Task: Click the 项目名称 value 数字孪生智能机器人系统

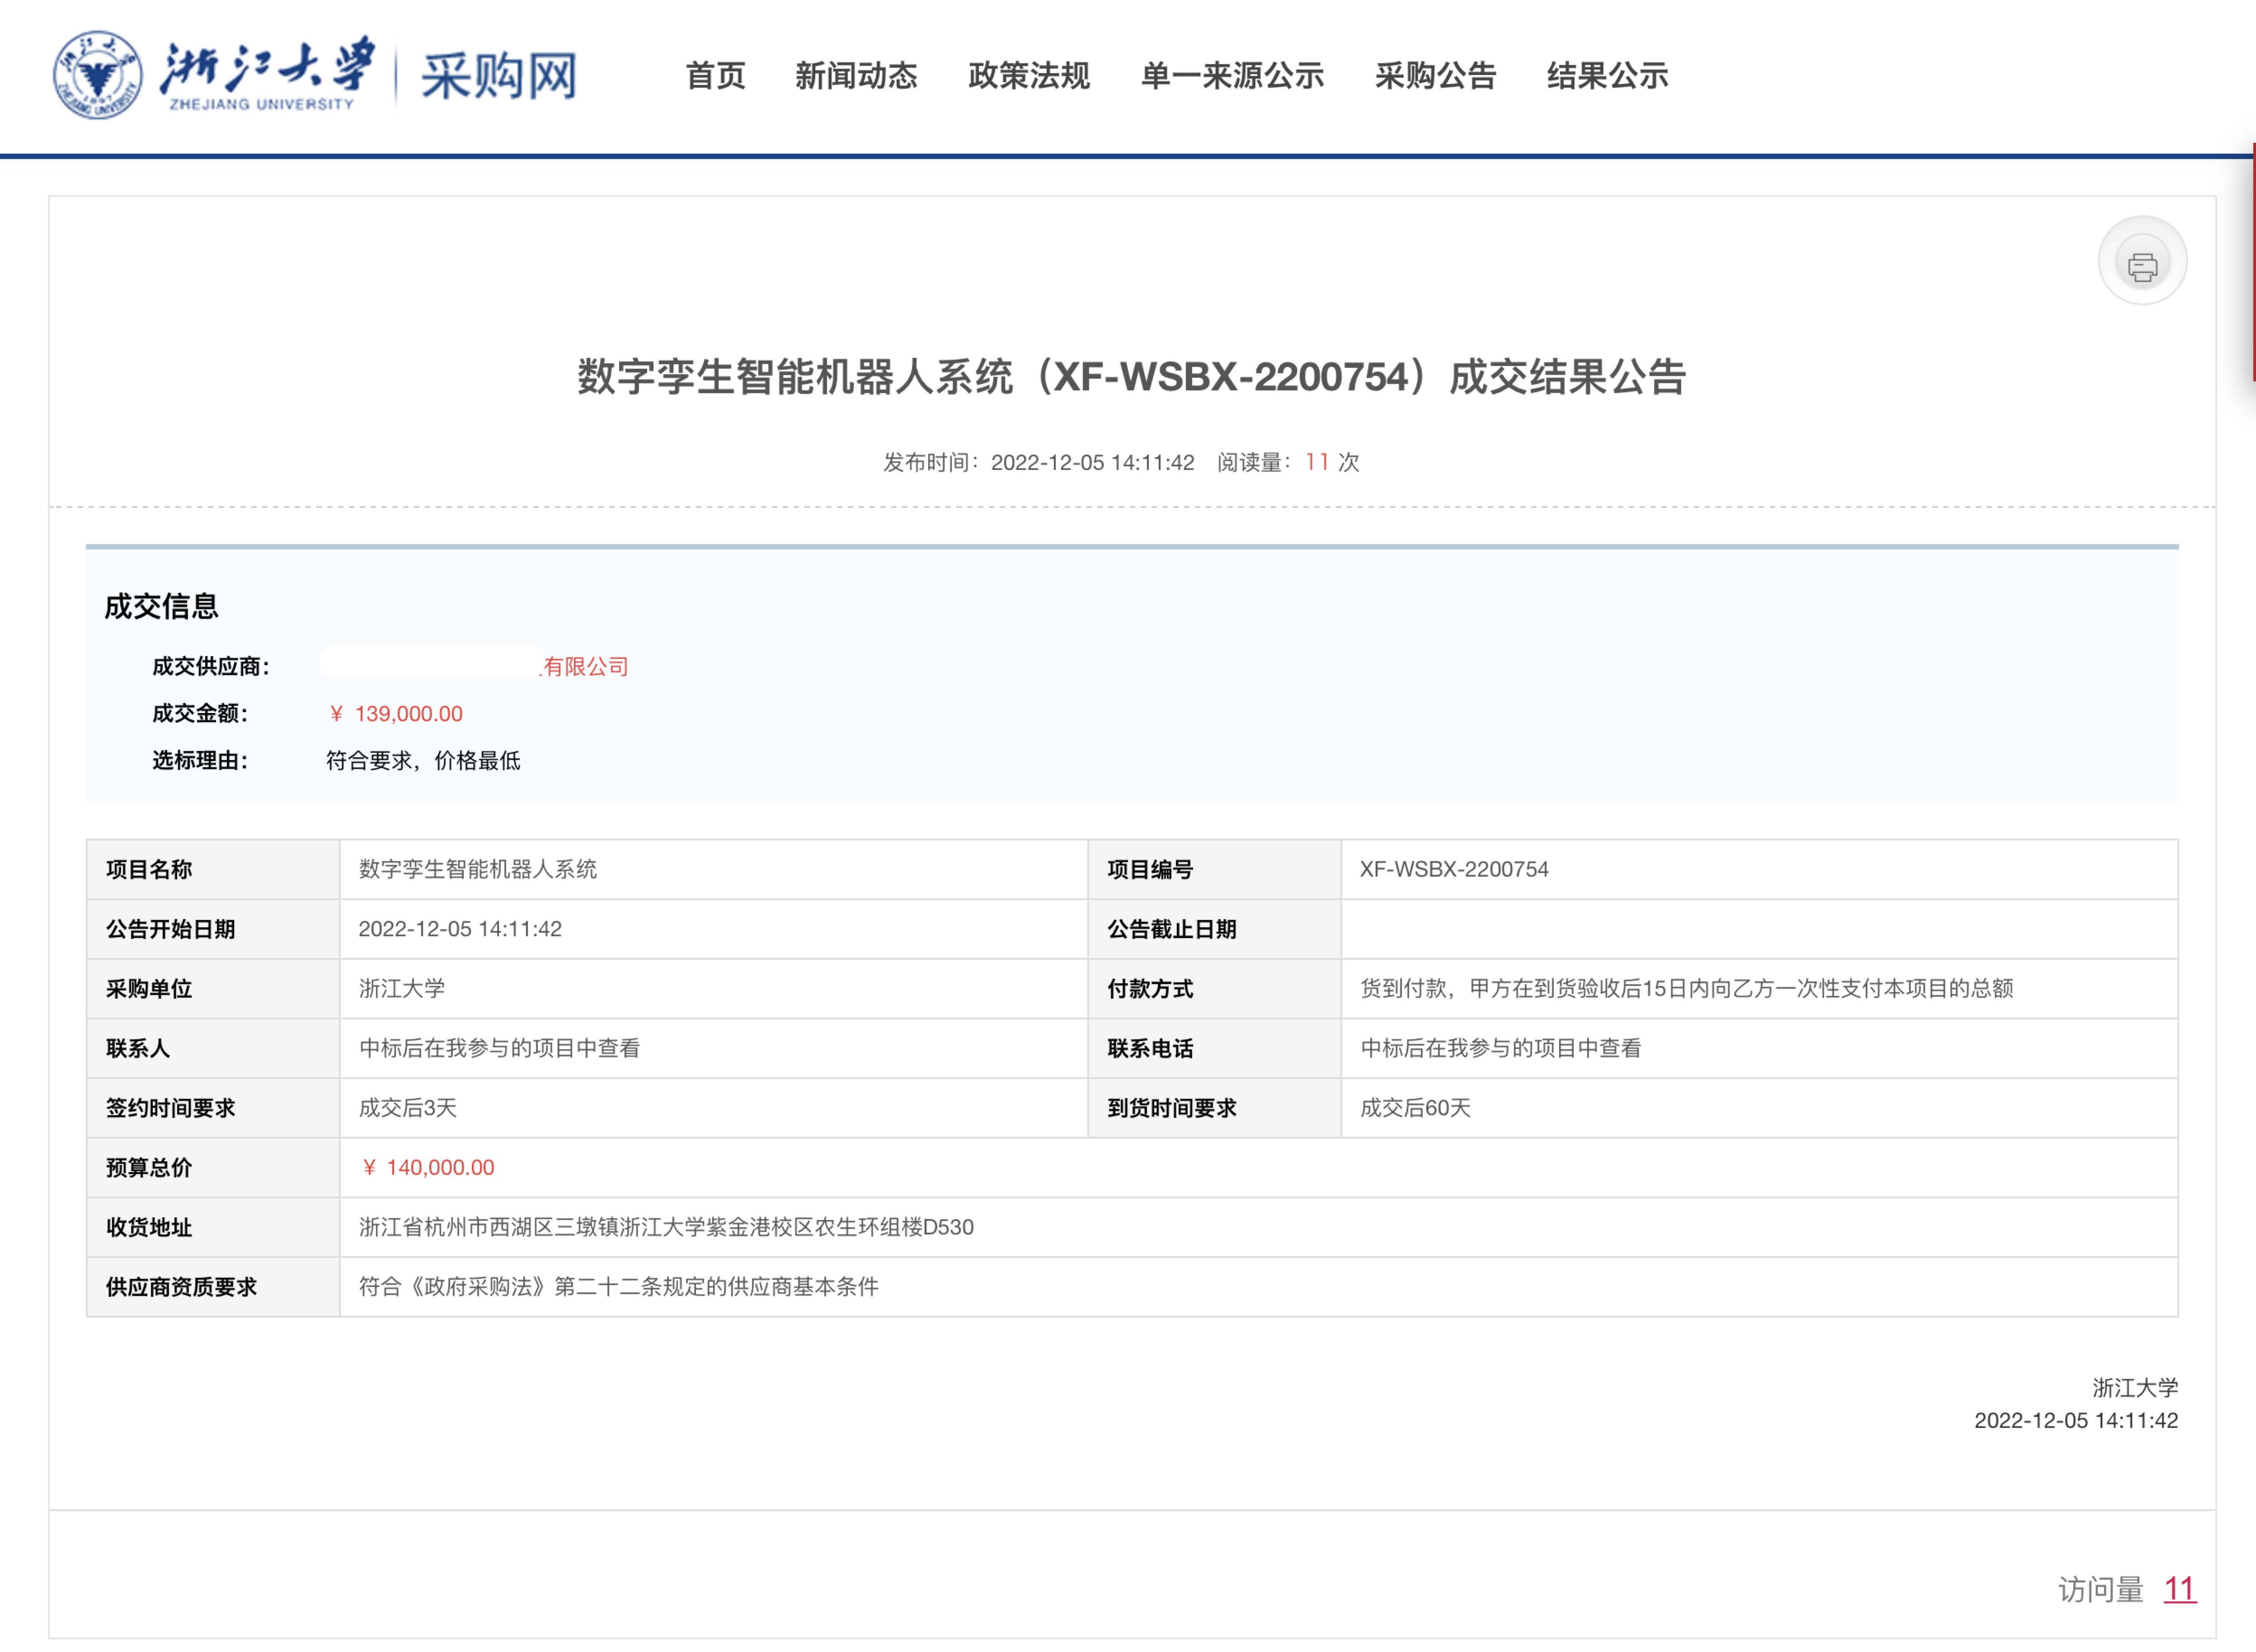Action: point(478,869)
